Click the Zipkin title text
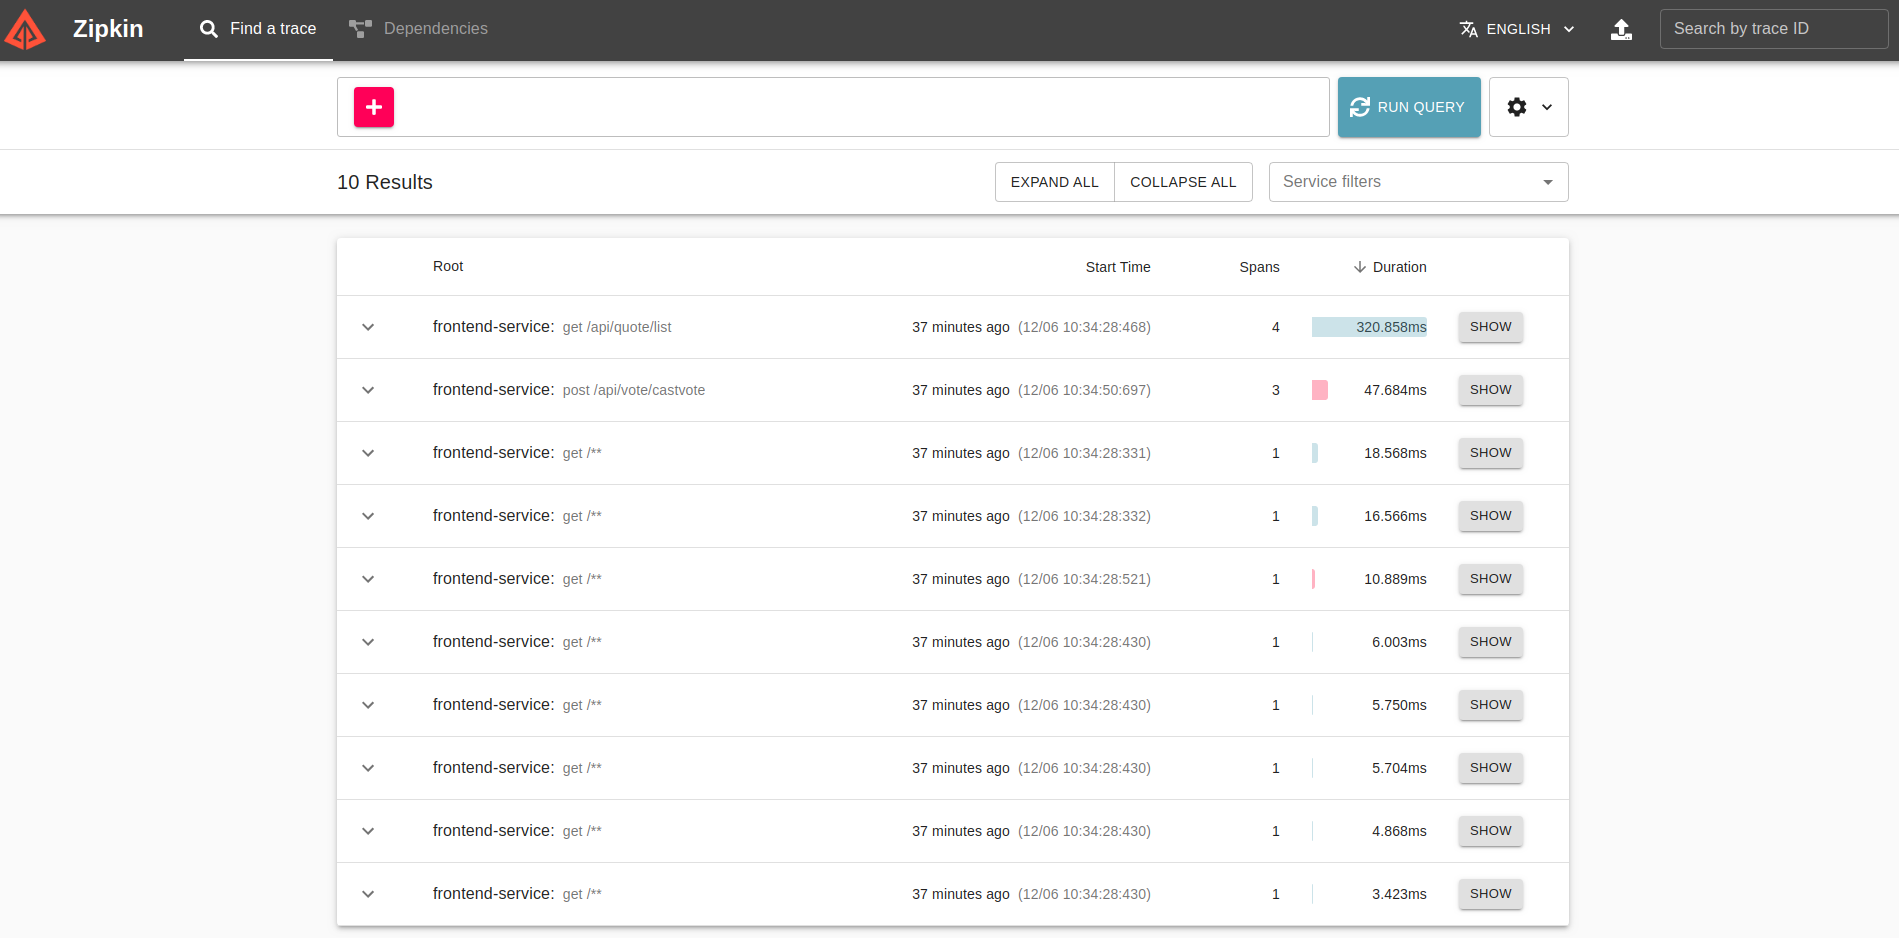The width and height of the screenshot is (1899, 938). pos(108,29)
